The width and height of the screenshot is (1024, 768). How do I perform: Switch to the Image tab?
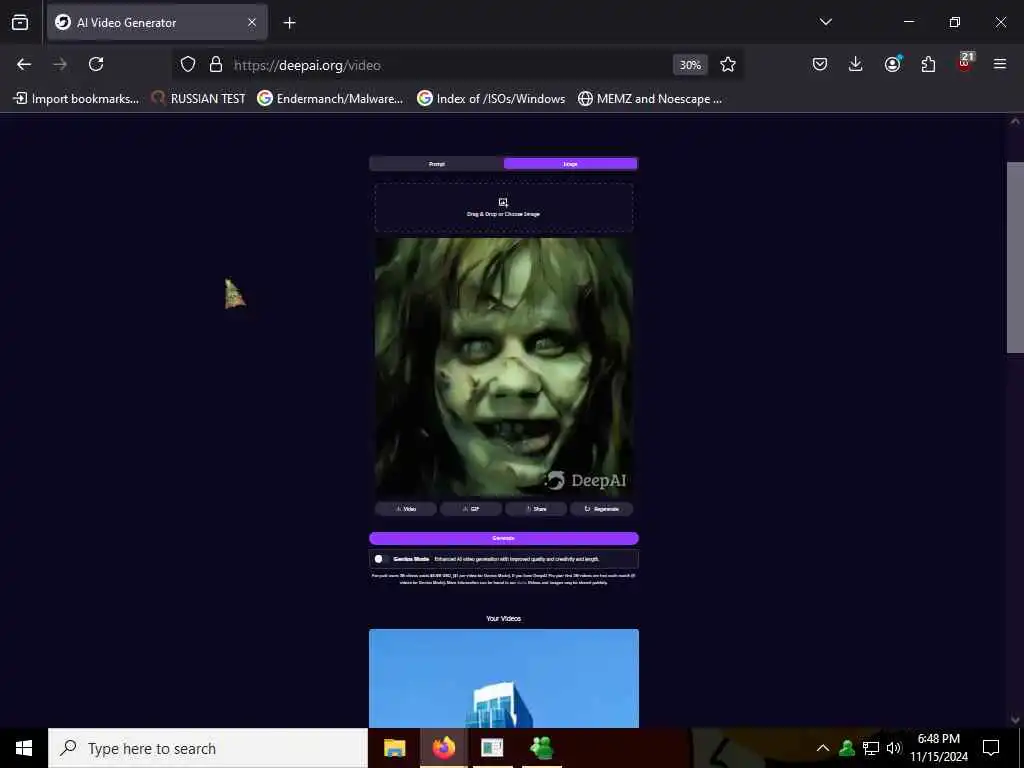click(571, 164)
